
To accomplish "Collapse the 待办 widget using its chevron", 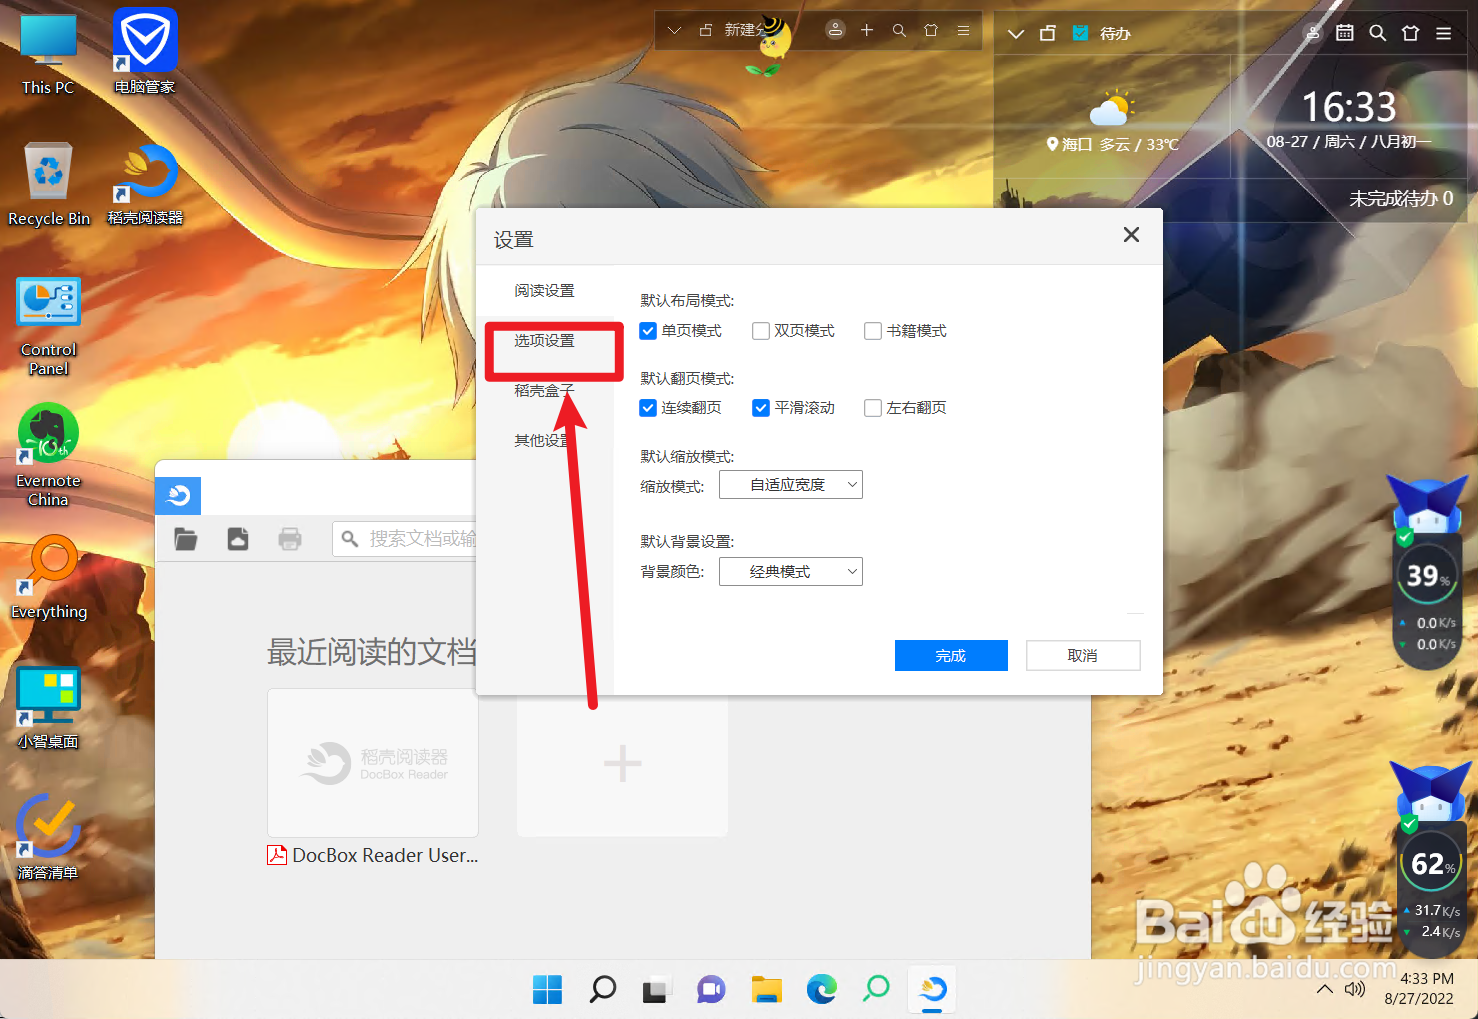I will 1016,34.
